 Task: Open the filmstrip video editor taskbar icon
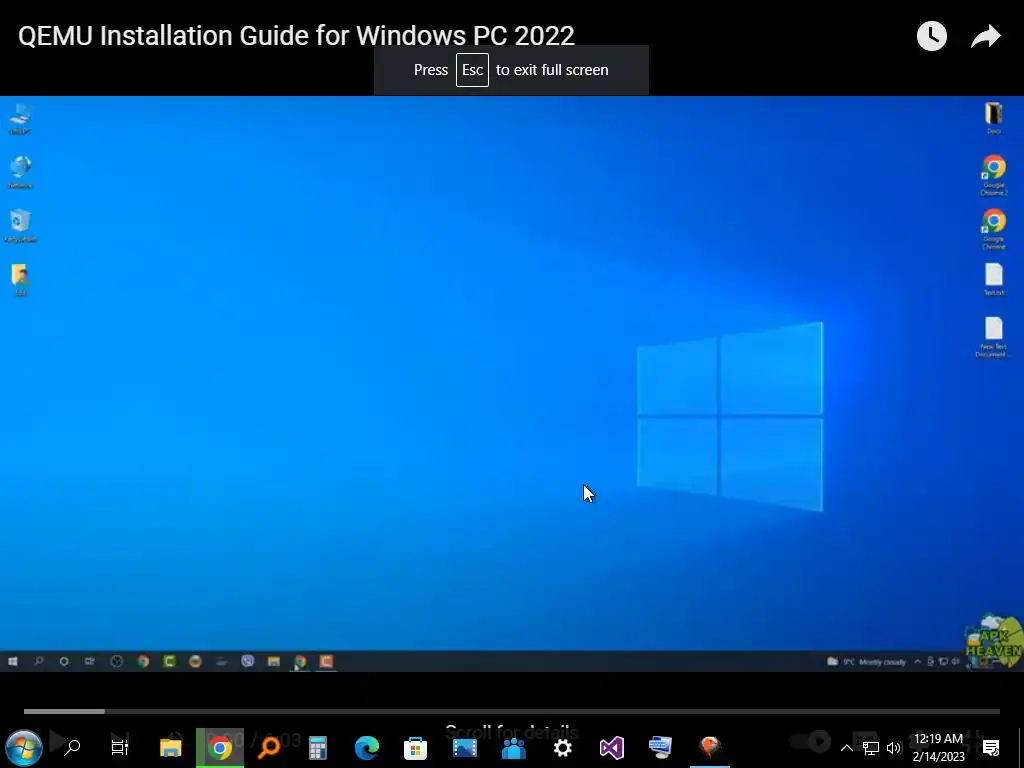464,748
